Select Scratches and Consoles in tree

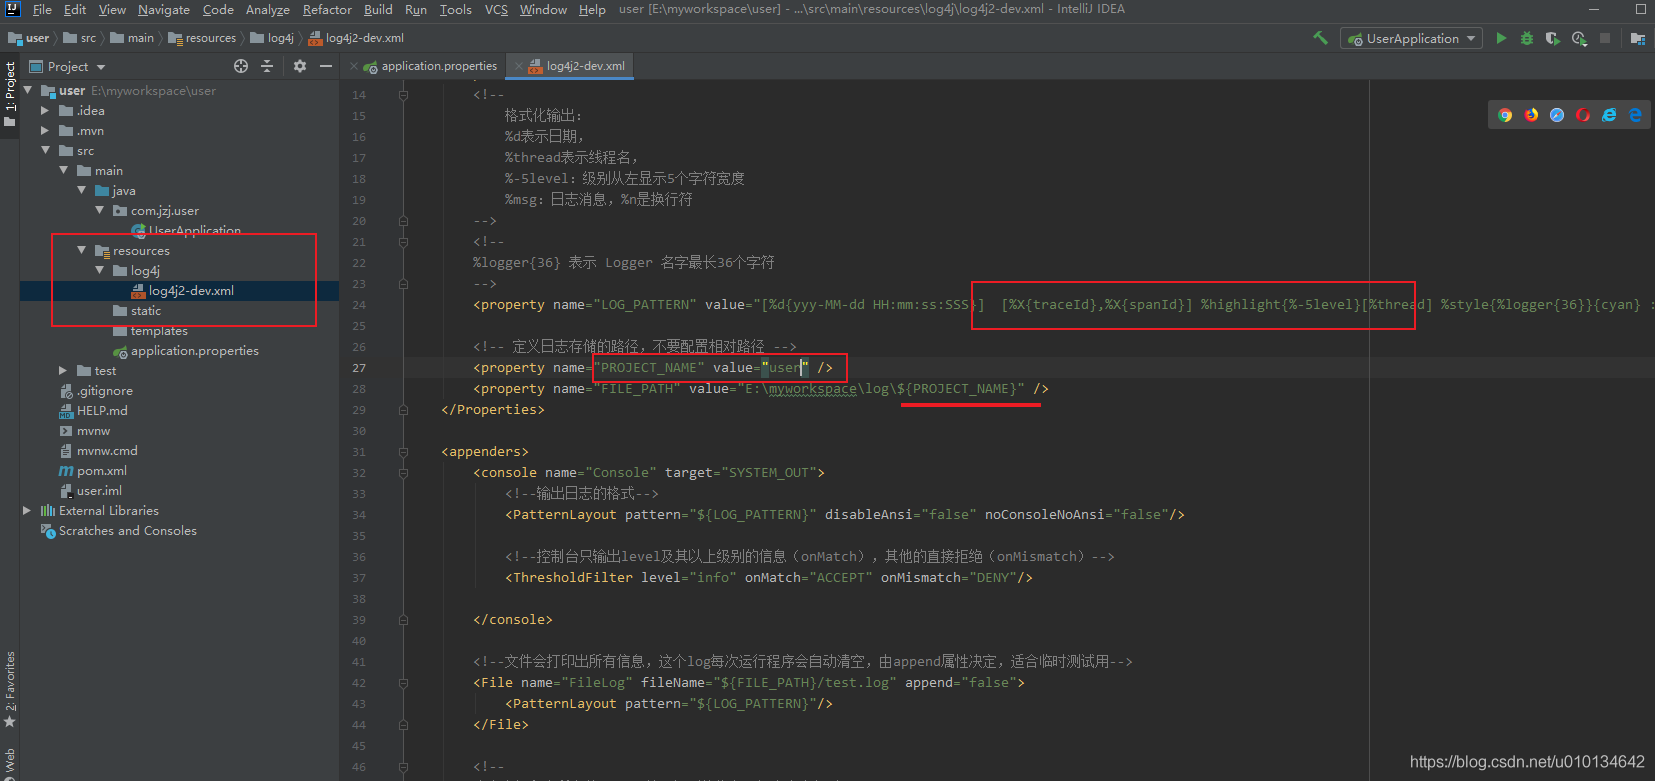(x=128, y=530)
